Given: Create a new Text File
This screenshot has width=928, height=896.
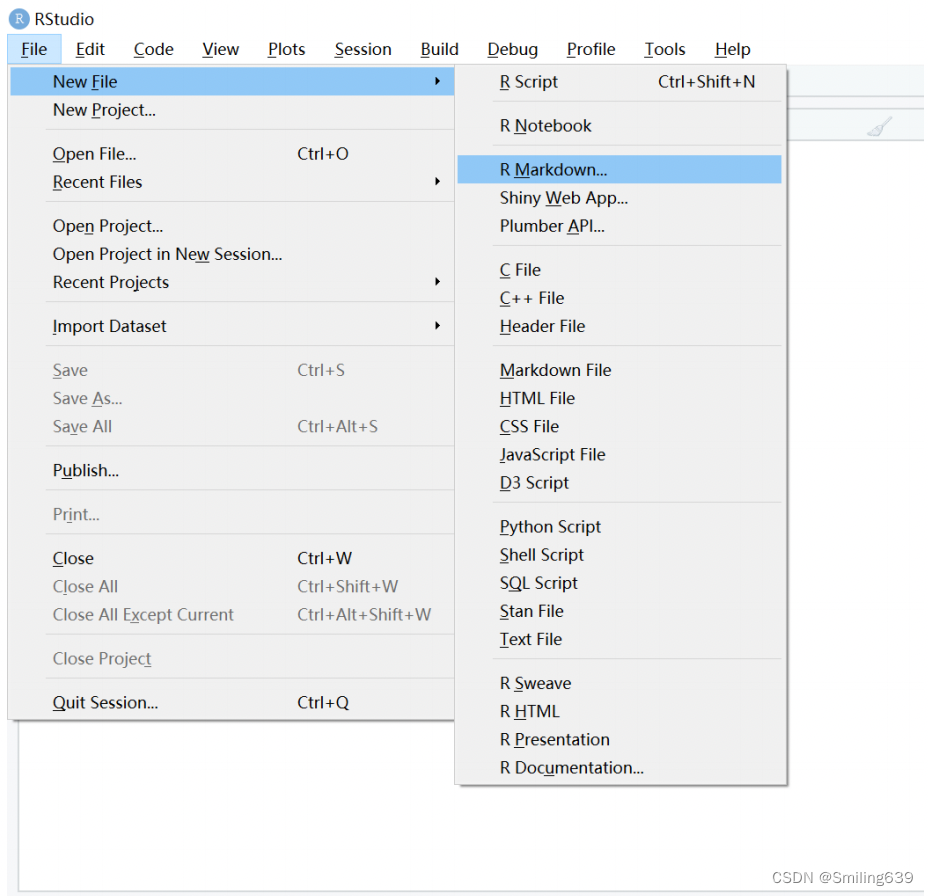Looking at the screenshot, I should 620,639.
